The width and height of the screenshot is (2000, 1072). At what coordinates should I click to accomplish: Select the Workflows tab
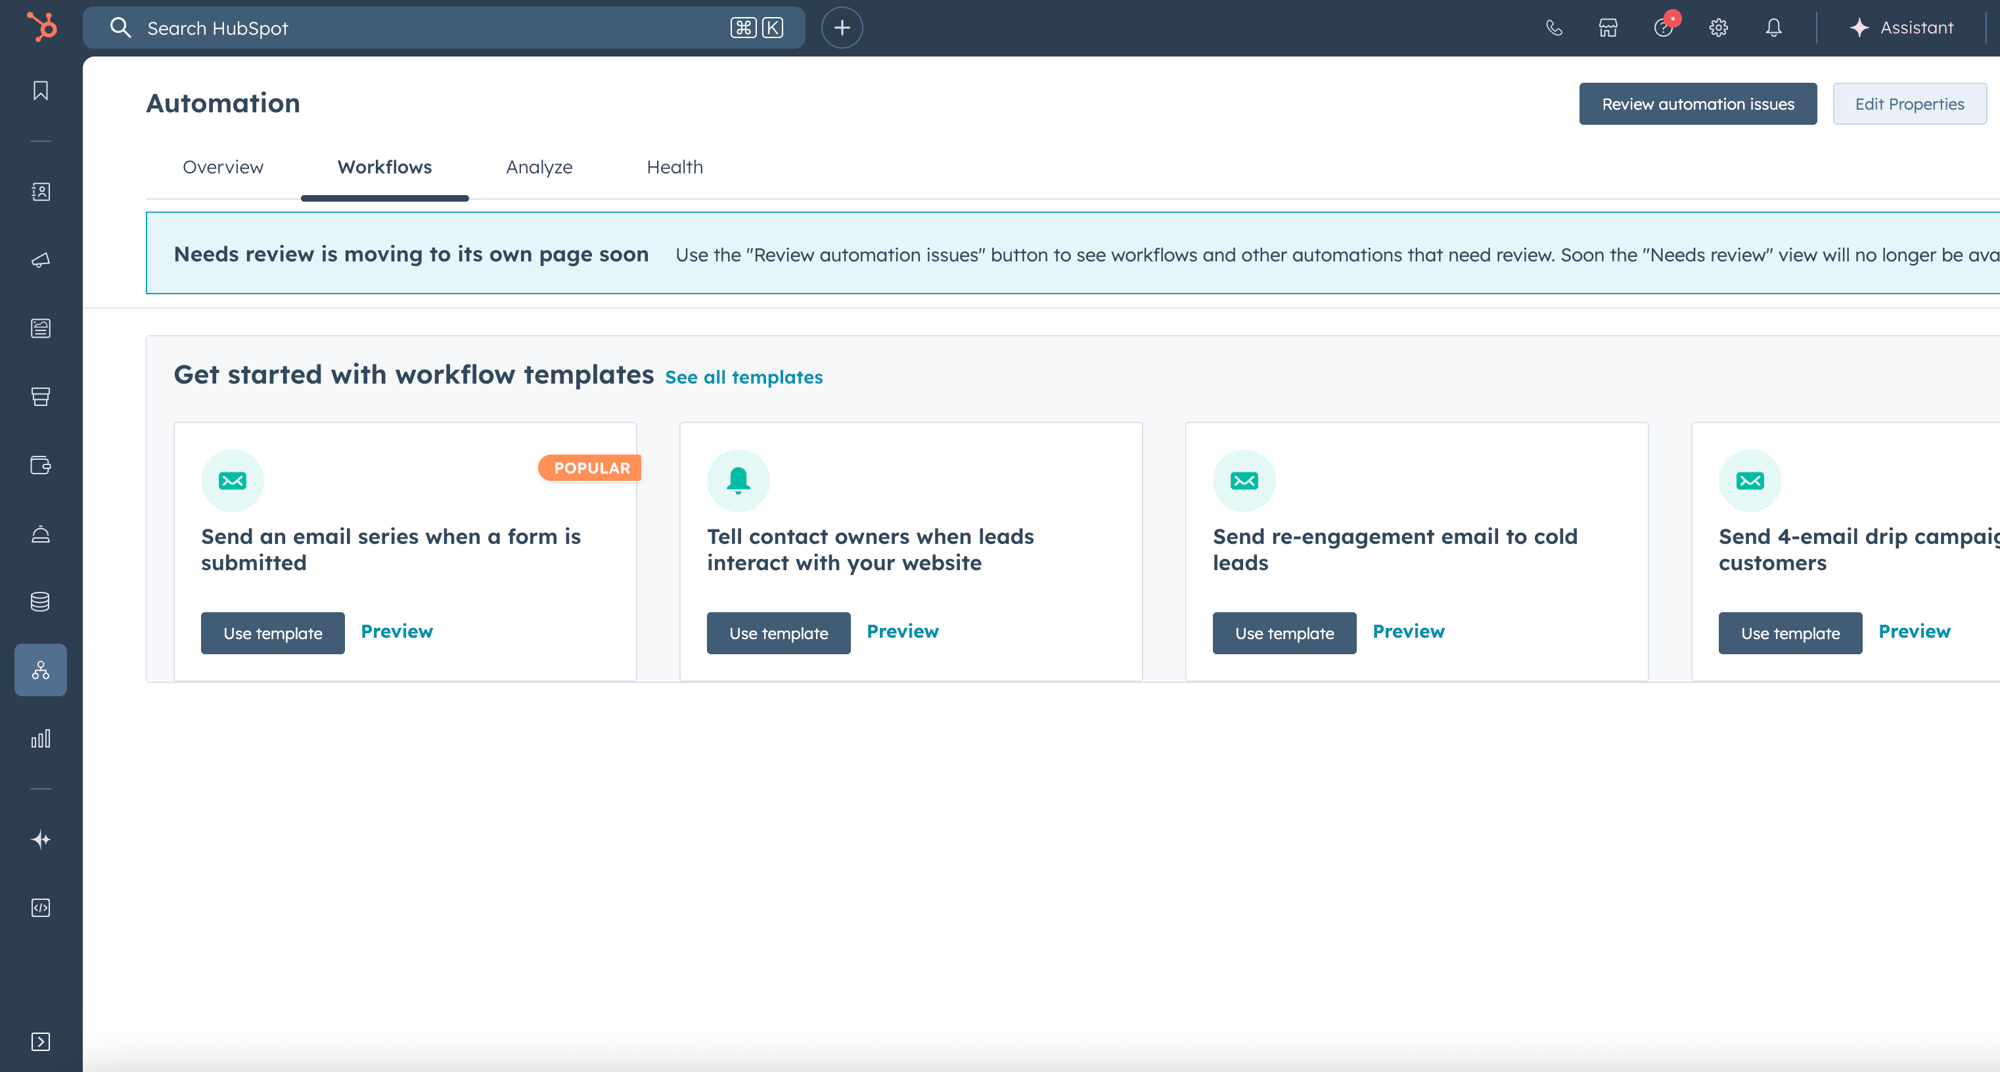coord(385,167)
